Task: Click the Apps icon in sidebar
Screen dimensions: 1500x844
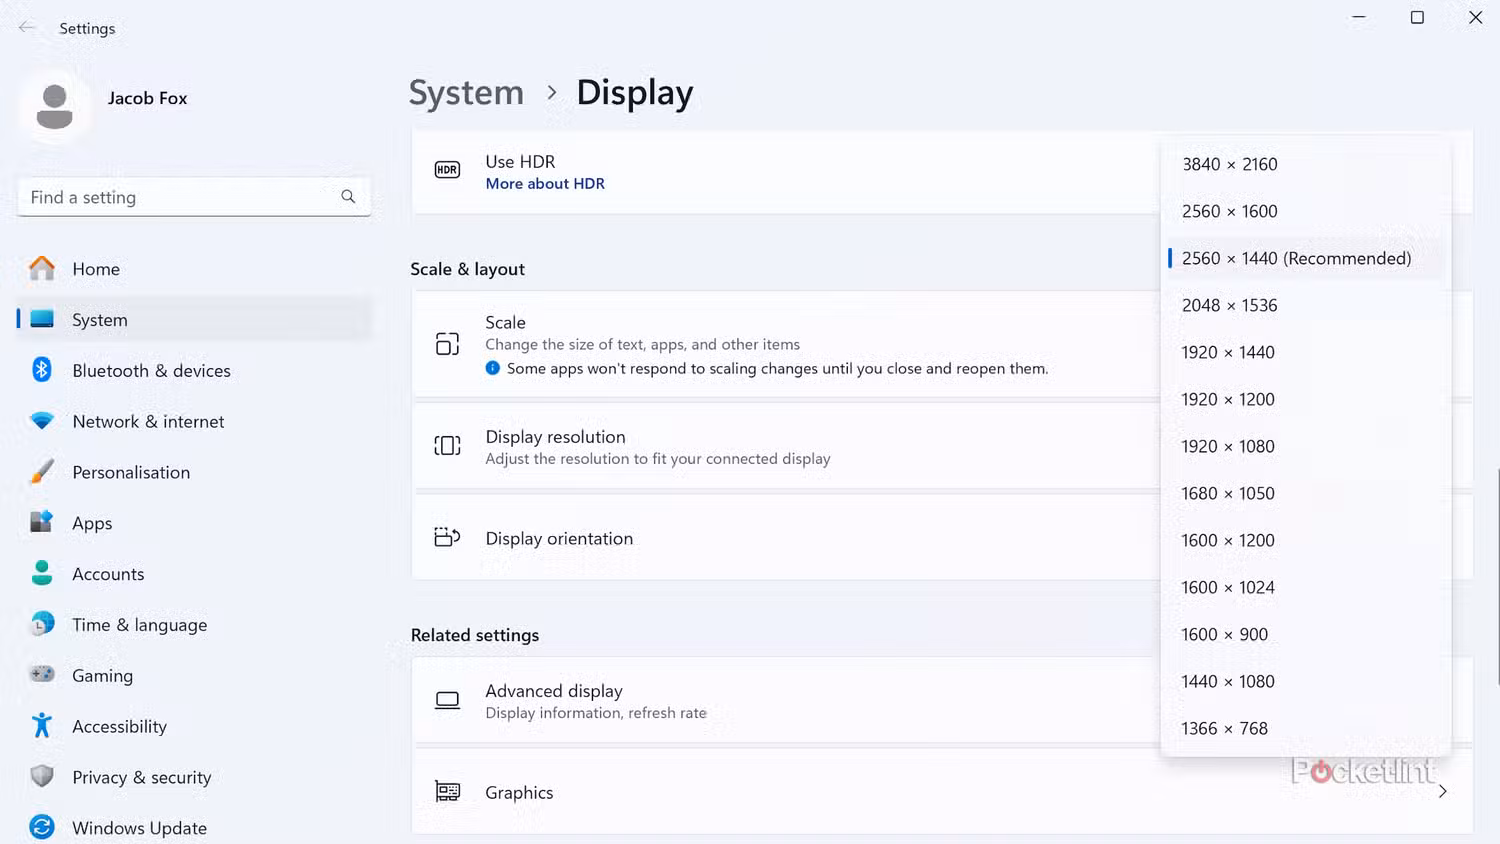Action: tap(42, 522)
